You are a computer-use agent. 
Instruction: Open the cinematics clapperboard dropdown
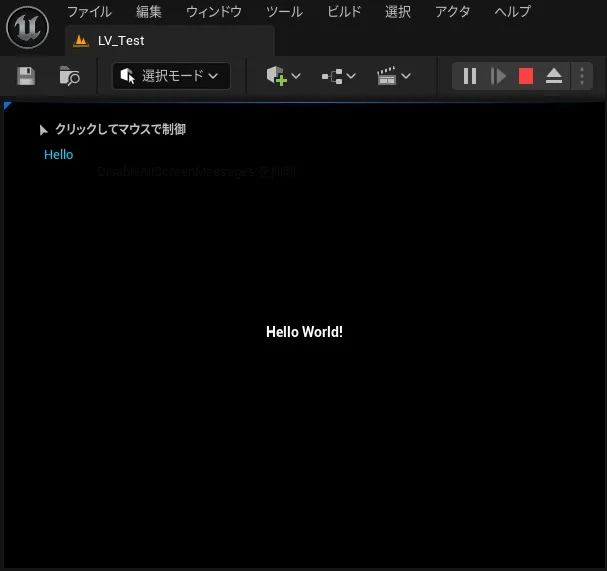tap(393, 76)
